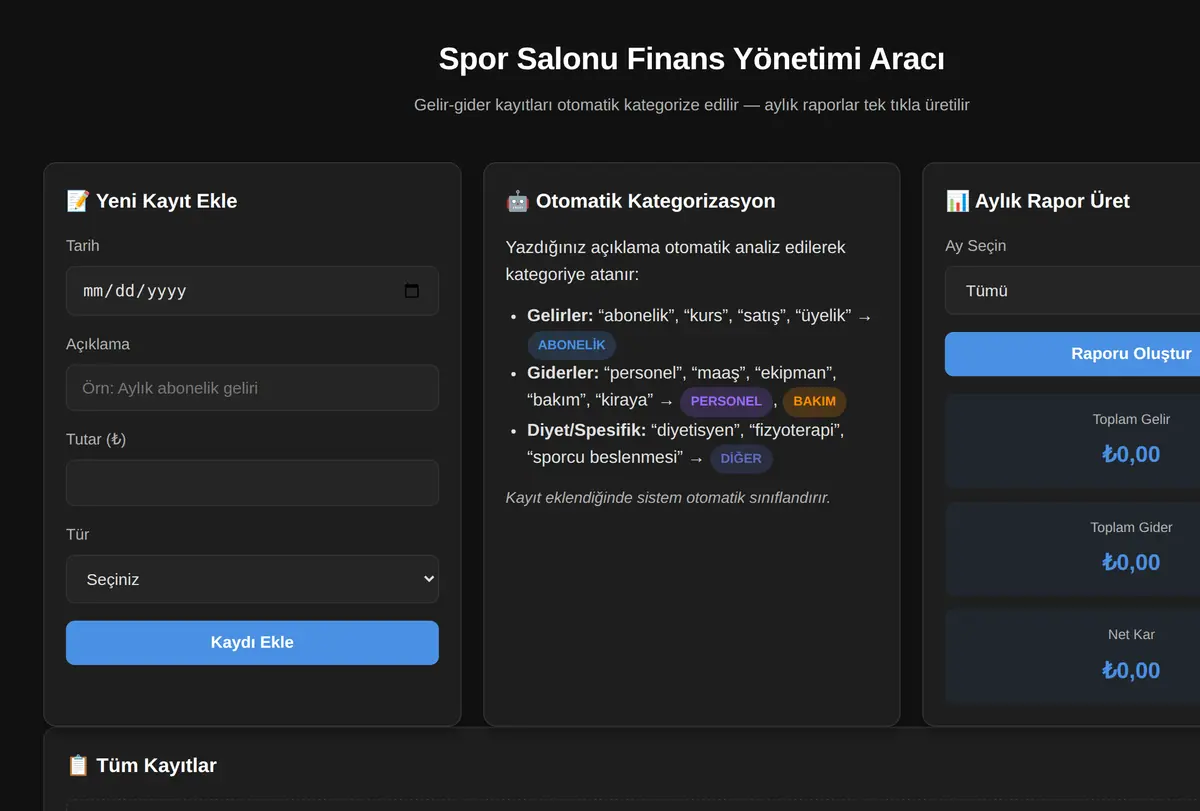Click the Tutar (₺) amount field
The height and width of the screenshot is (811, 1200).
[x=252, y=483]
